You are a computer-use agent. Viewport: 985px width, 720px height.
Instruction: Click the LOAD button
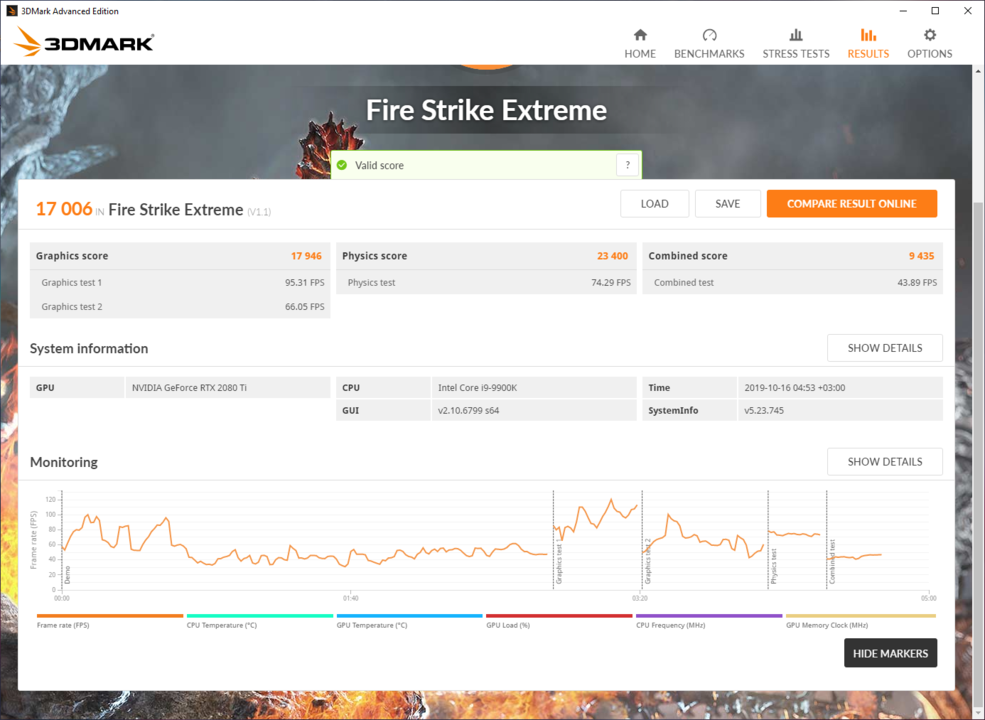tap(655, 204)
